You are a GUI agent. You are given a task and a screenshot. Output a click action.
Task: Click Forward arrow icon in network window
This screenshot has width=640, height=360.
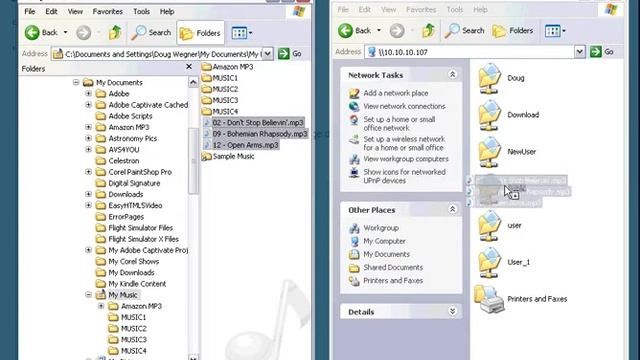[x=397, y=30]
